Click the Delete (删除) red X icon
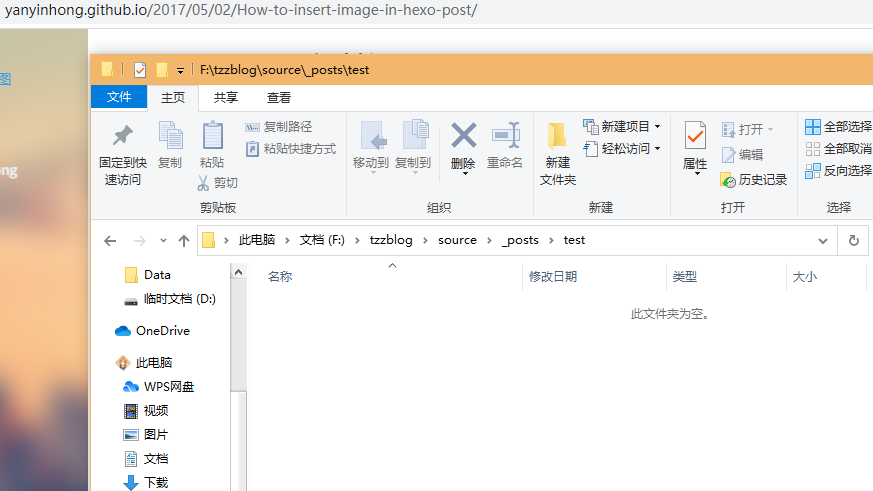Image resolution: width=873 pixels, height=491 pixels. coord(463,135)
